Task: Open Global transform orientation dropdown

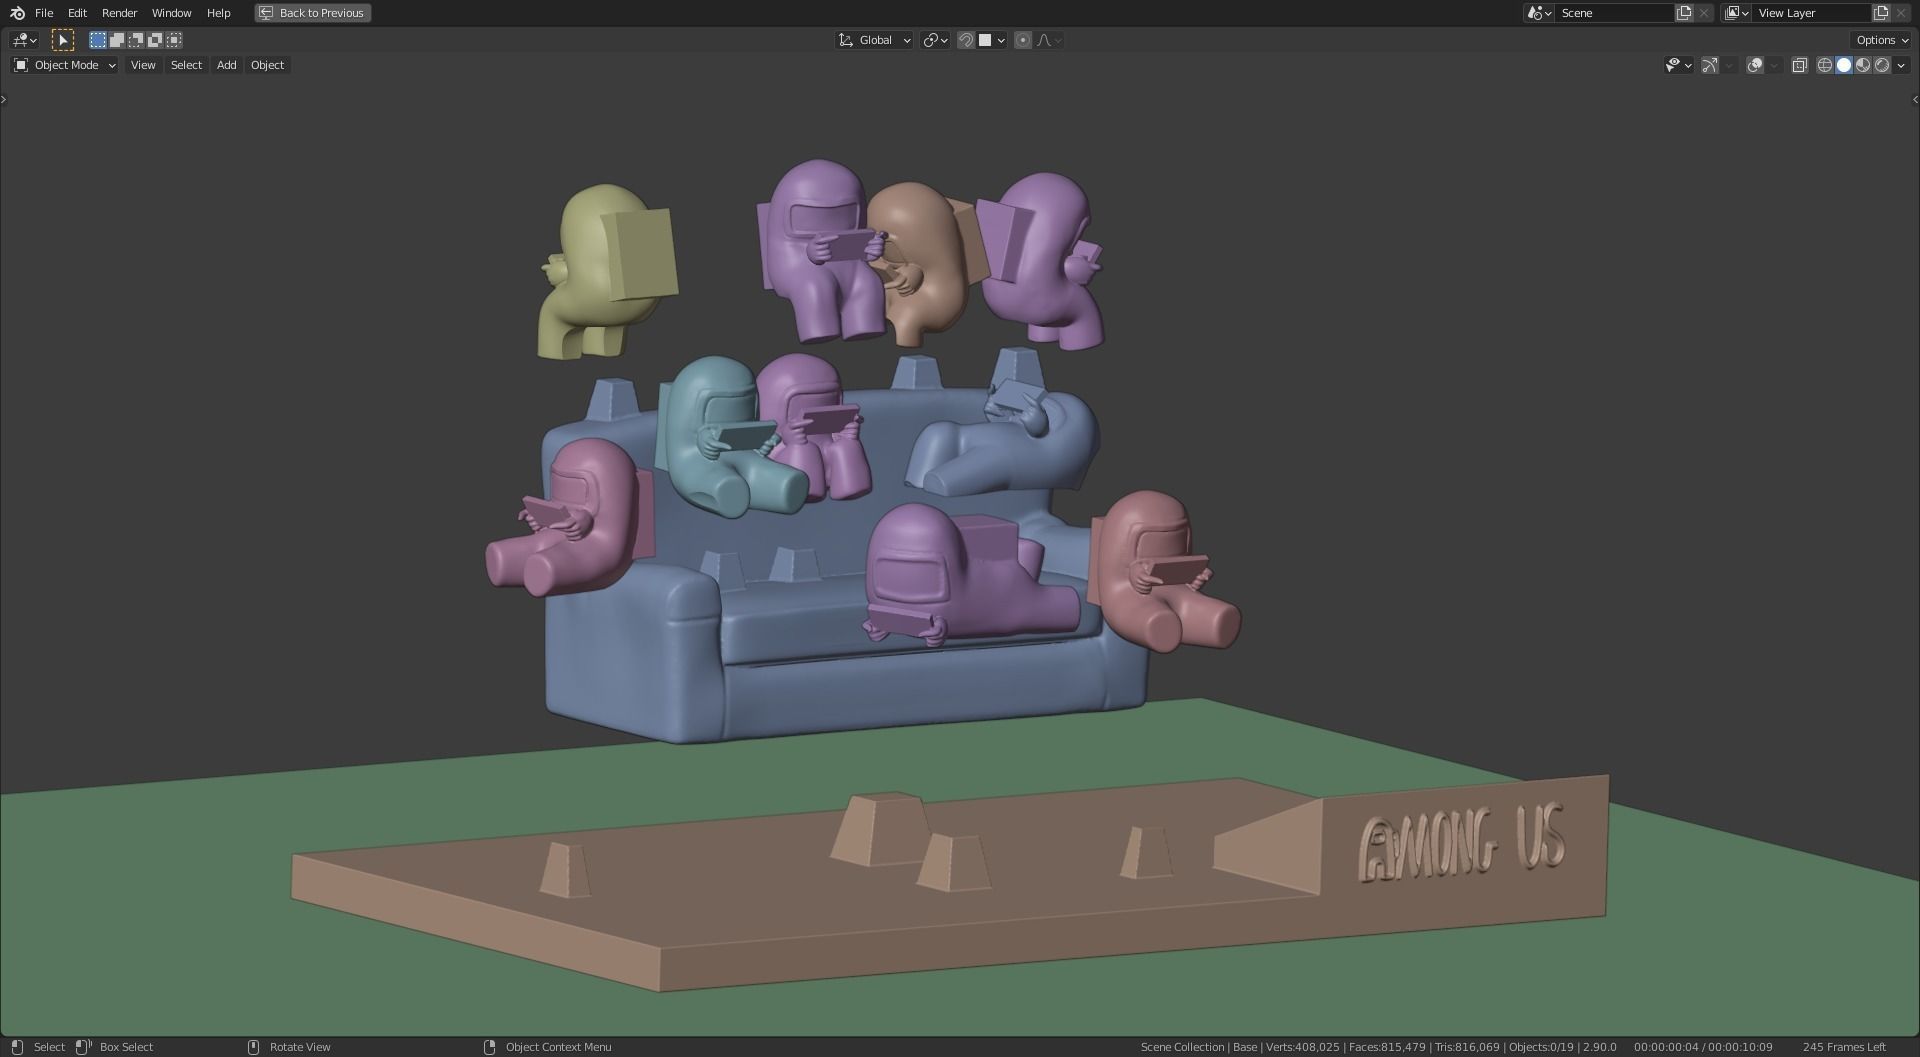Action: point(874,40)
